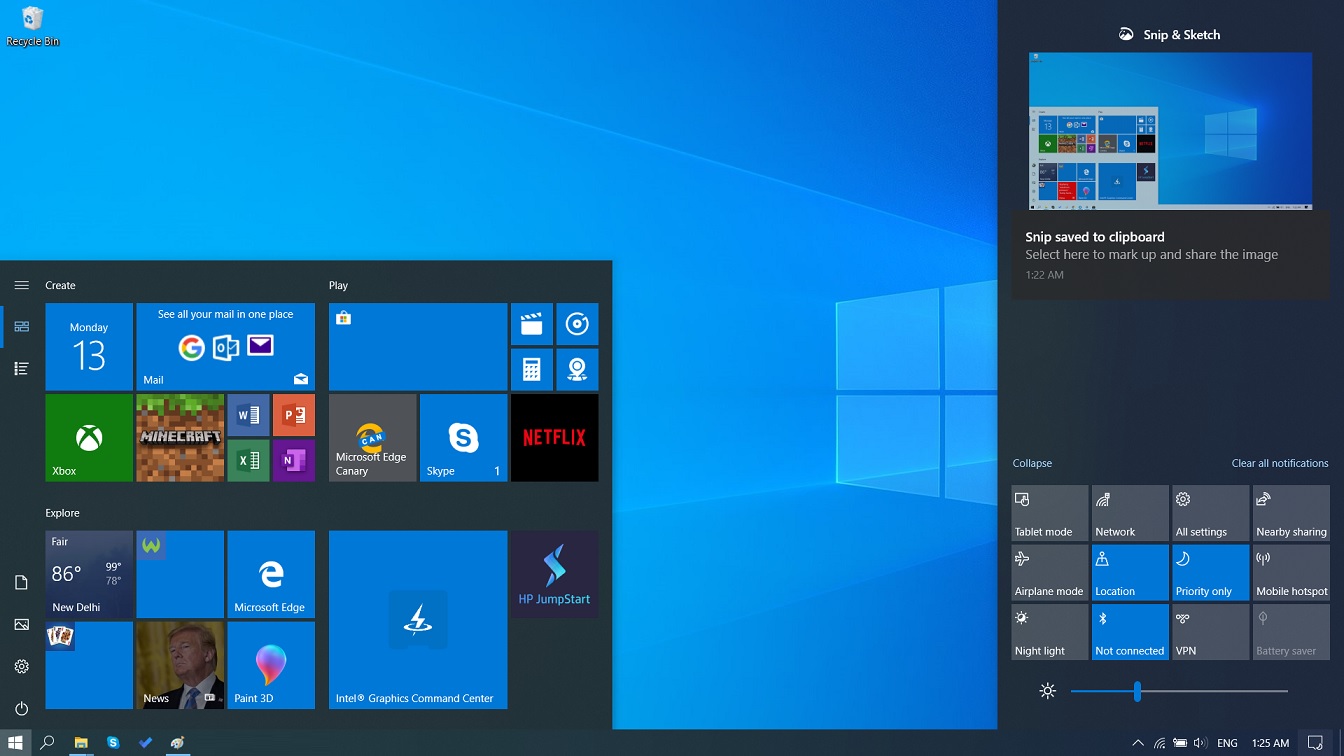Screen dimensions: 1344x756
Task: Open the Xbox tile
Action: pyautogui.click(x=89, y=437)
